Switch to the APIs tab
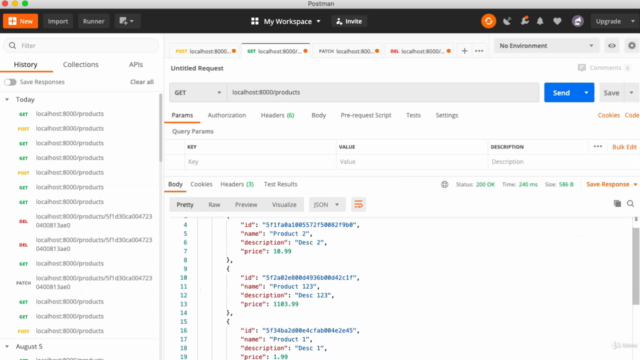 point(136,64)
